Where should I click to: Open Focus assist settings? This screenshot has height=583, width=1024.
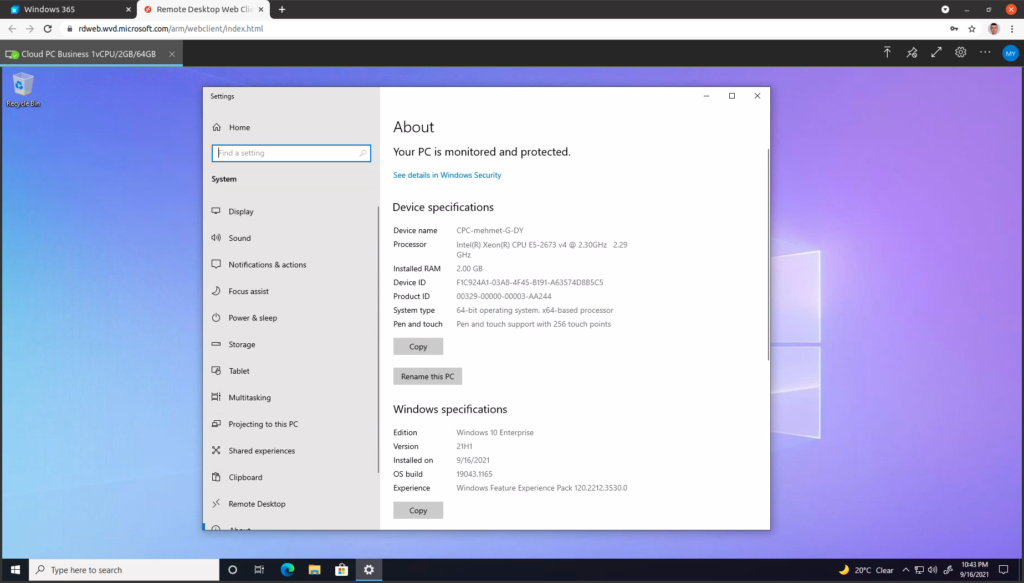(240, 291)
